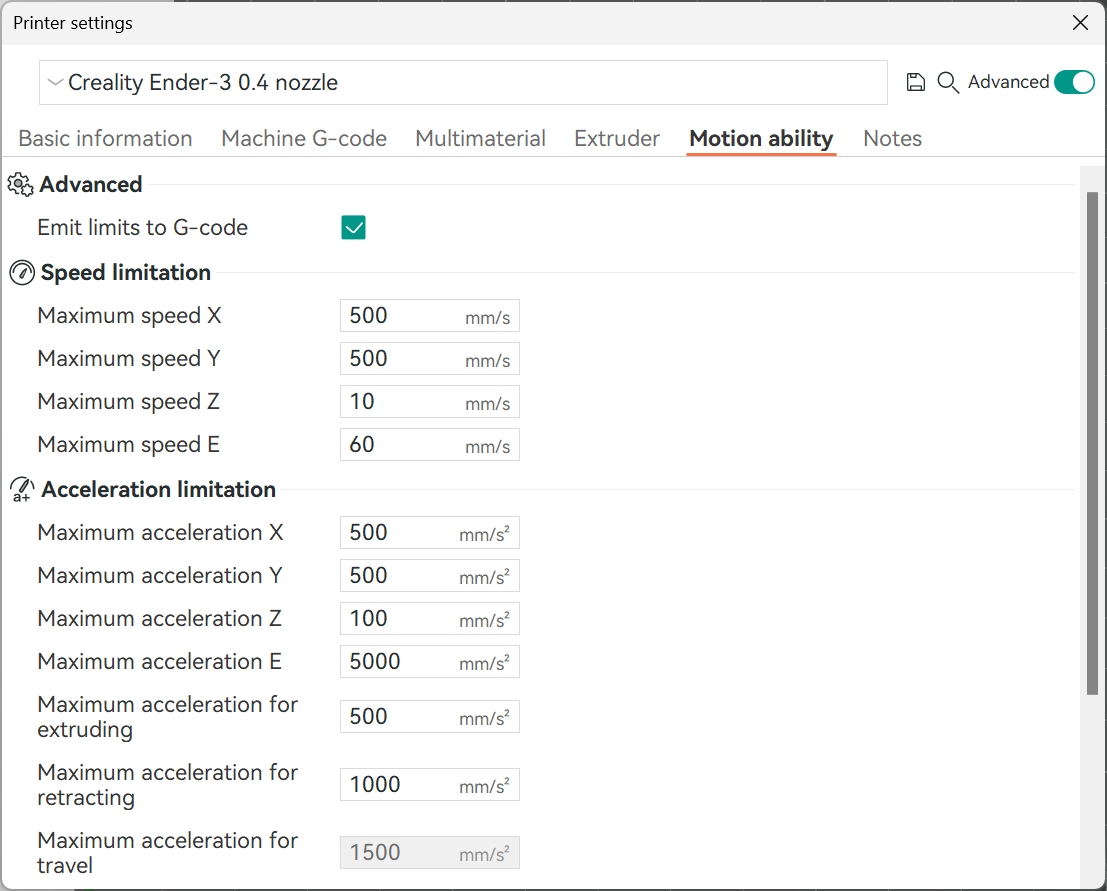Click the Maximum acceleration for travel field
This screenshot has width=1107, height=891.
[x=429, y=852]
